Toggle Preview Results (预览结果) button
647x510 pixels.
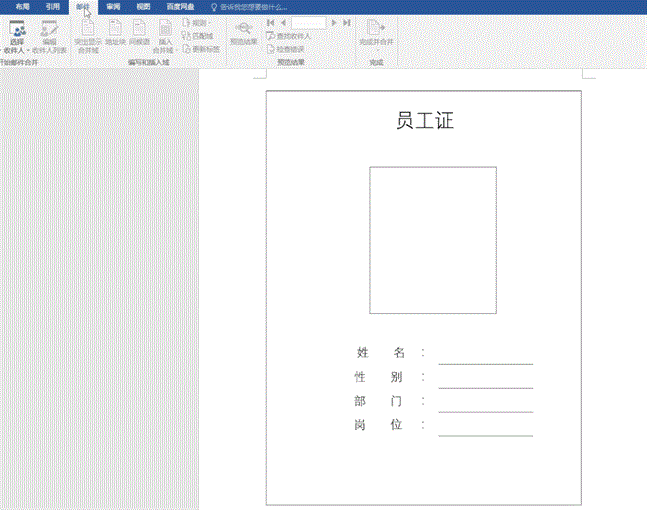pos(243,34)
